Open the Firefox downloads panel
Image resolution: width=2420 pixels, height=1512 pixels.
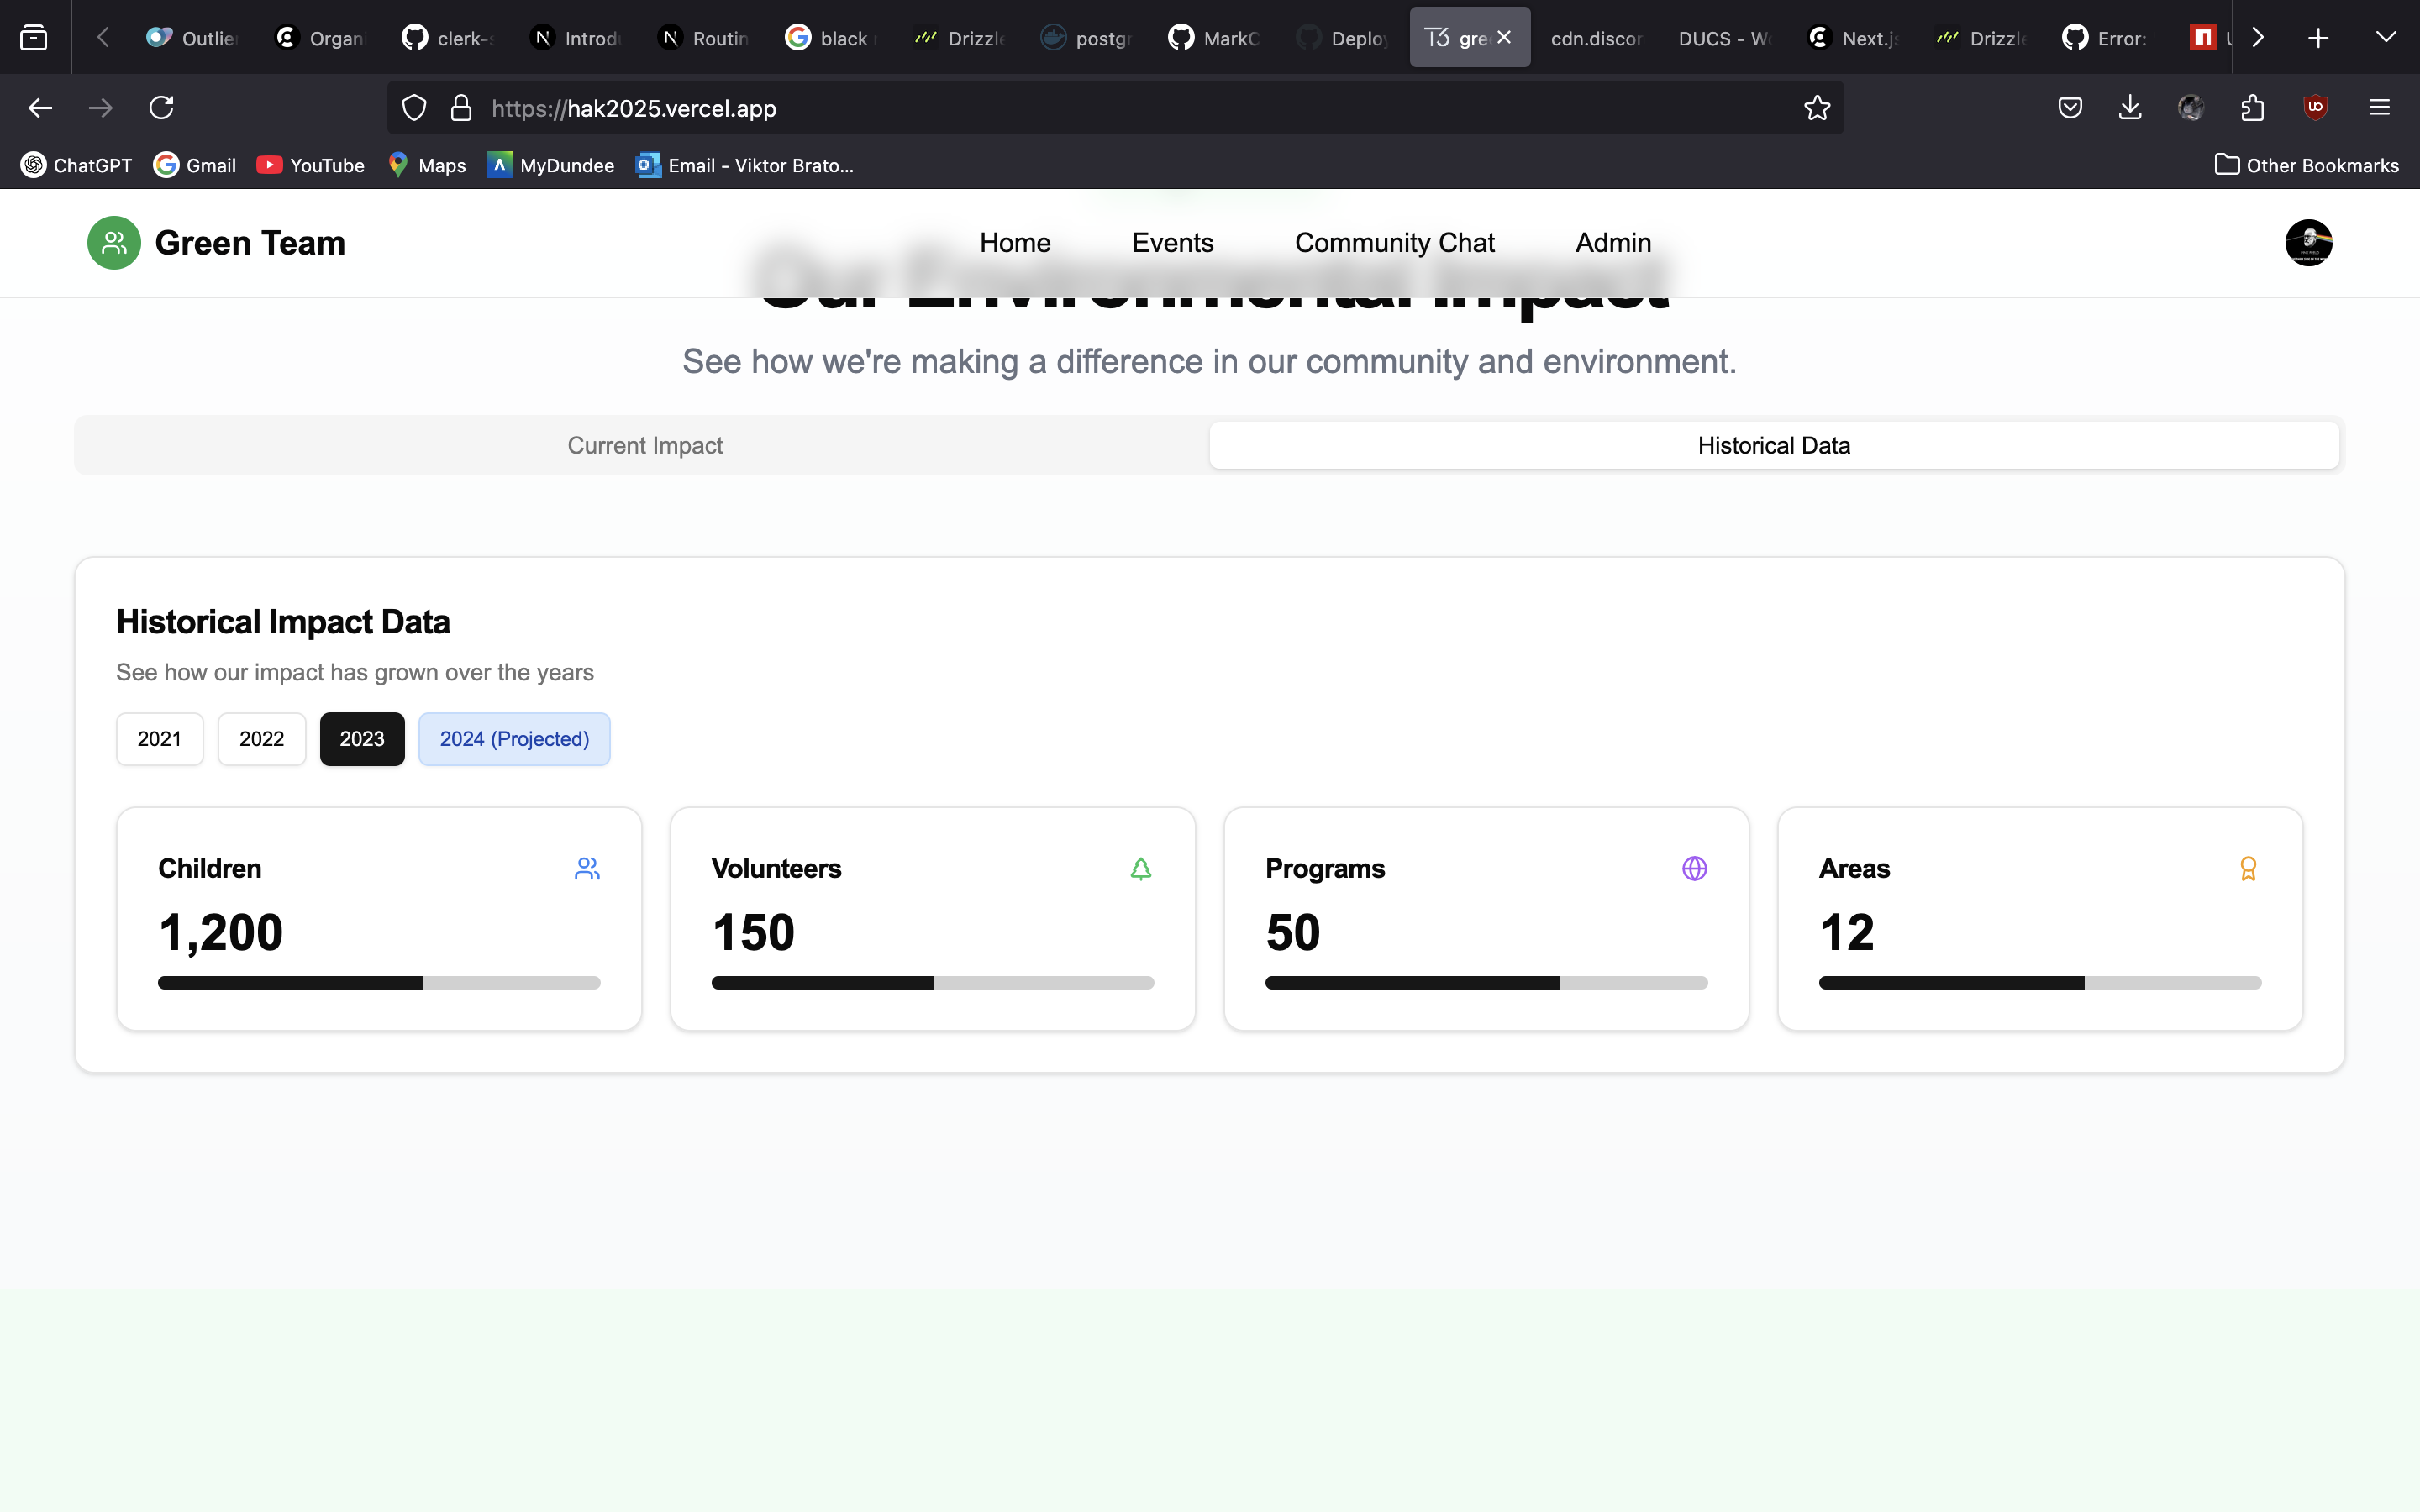[x=2130, y=108]
